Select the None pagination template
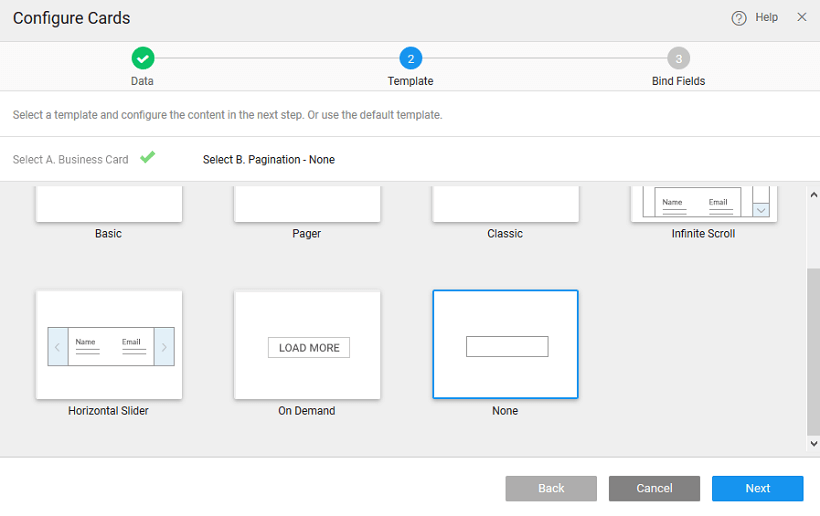The image size is (820, 516). pos(505,345)
